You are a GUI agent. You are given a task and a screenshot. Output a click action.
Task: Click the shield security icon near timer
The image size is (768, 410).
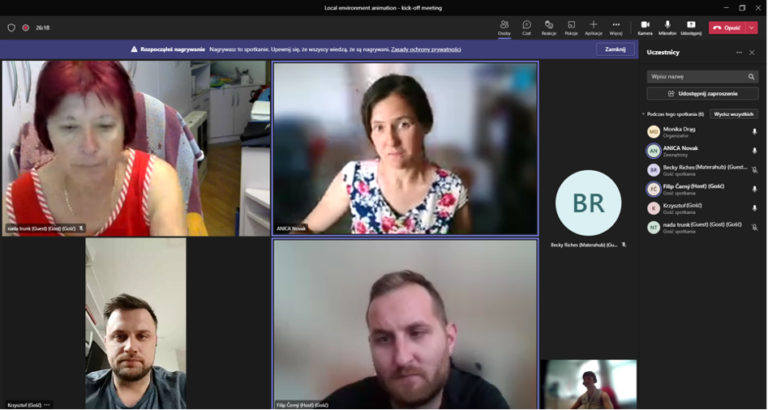pyautogui.click(x=12, y=28)
